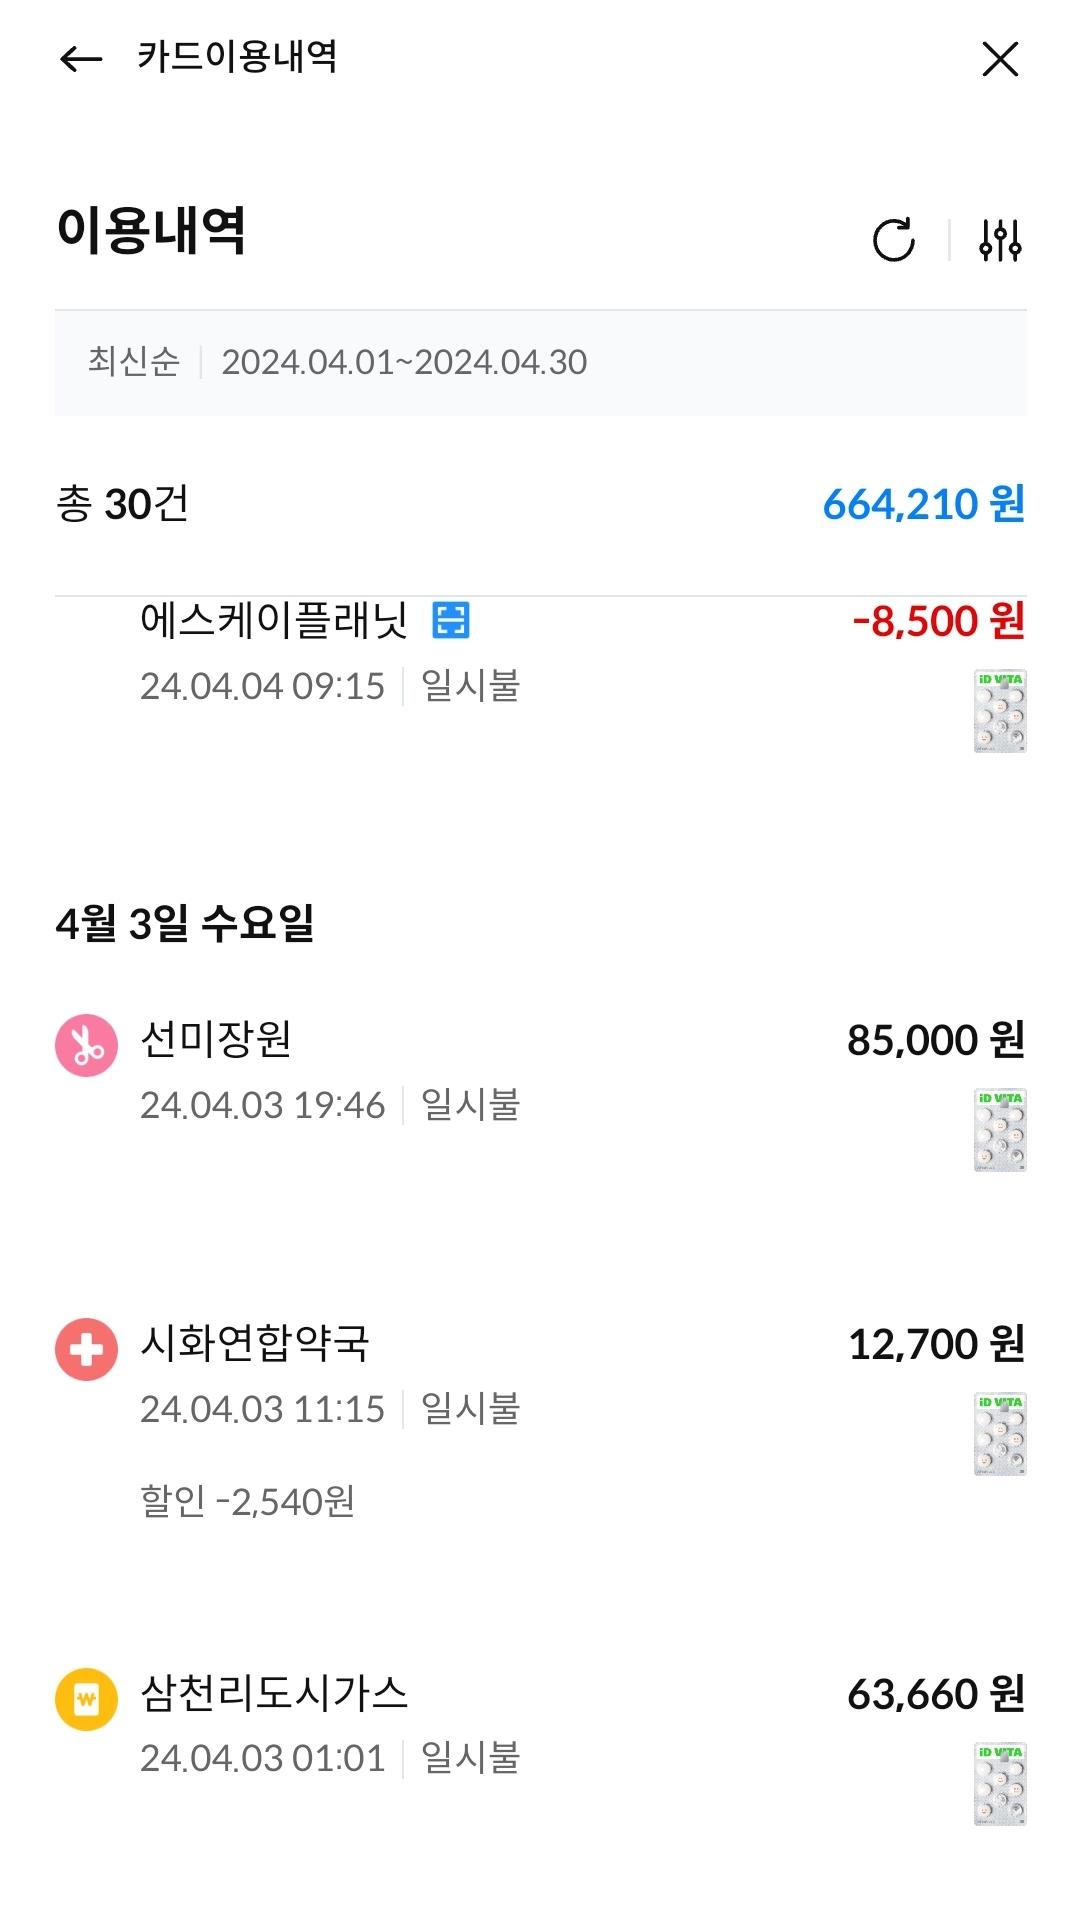Tap the blue scan icon beside 에스케이플래닛

point(451,620)
